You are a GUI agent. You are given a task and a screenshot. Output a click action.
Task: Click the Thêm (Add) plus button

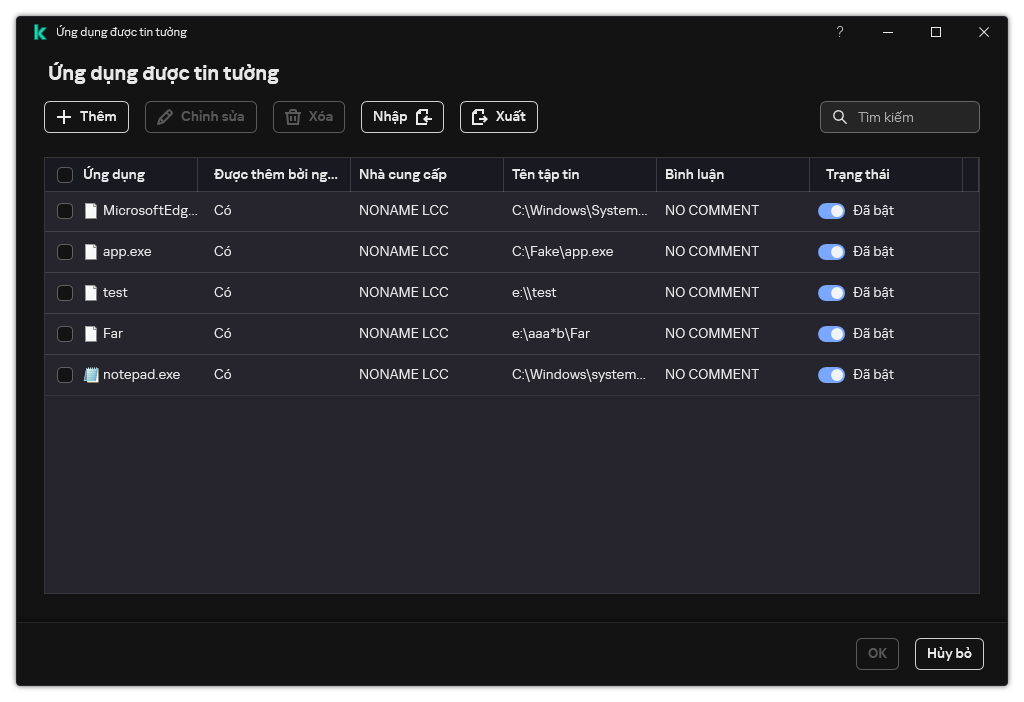(86, 117)
